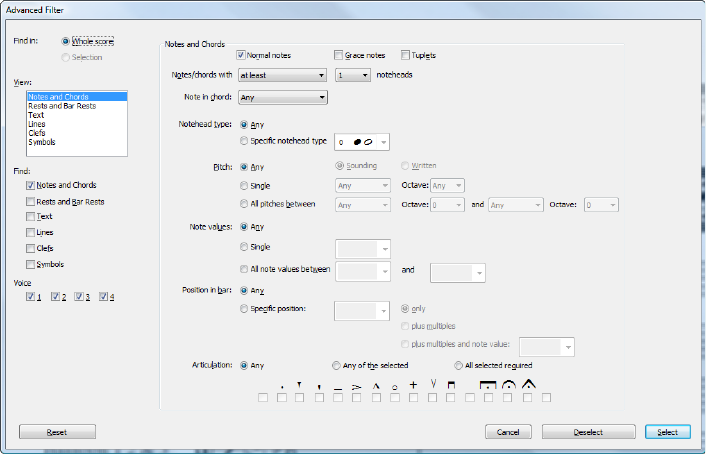This screenshot has height=454, width=706.
Task: Select the triangular short fermata symbol
Action: pos(529,384)
